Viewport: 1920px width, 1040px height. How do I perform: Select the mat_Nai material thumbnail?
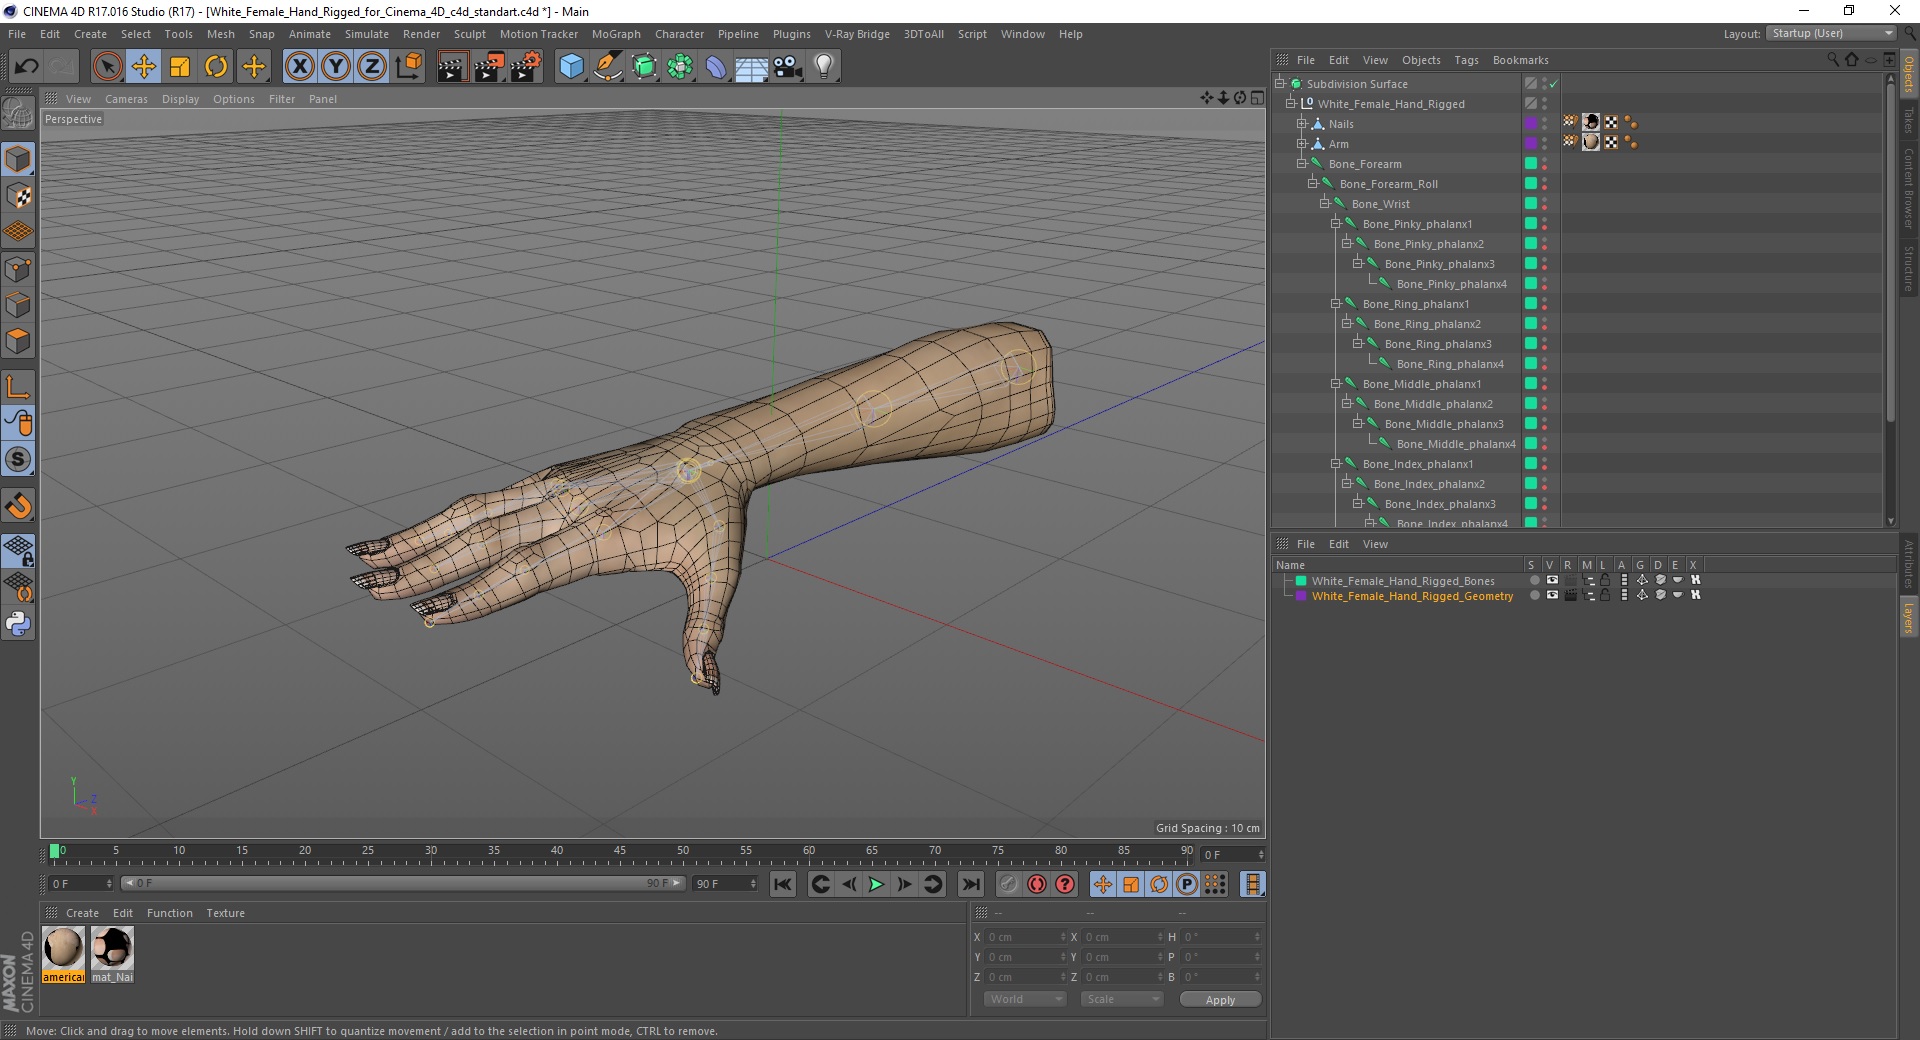[x=112, y=948]
